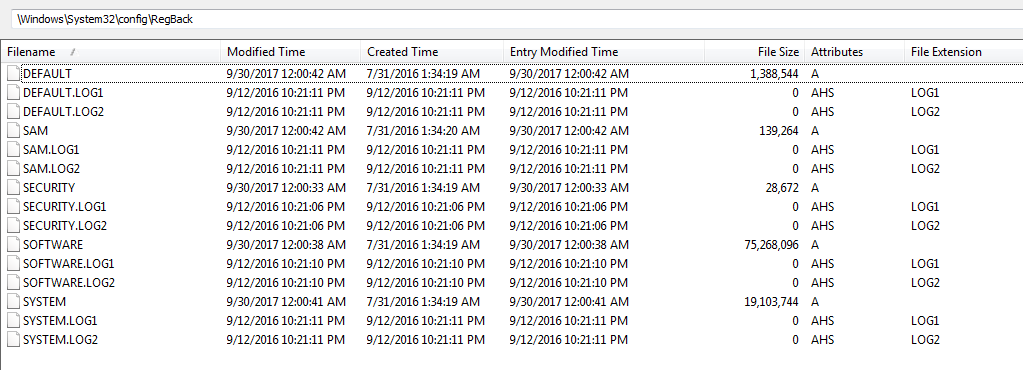Select the SECURITY.LOG2 filename

[x=65, y=225]
